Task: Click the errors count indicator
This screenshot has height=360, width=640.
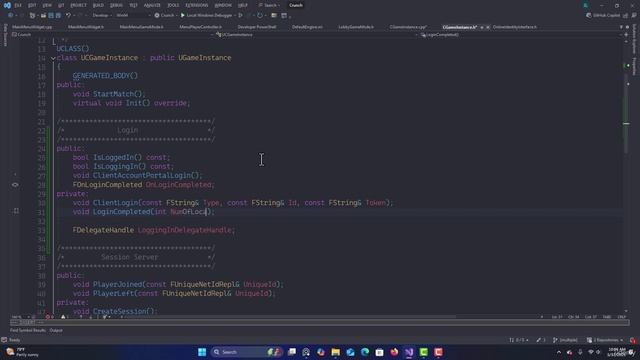Action: tap(49, 317)
